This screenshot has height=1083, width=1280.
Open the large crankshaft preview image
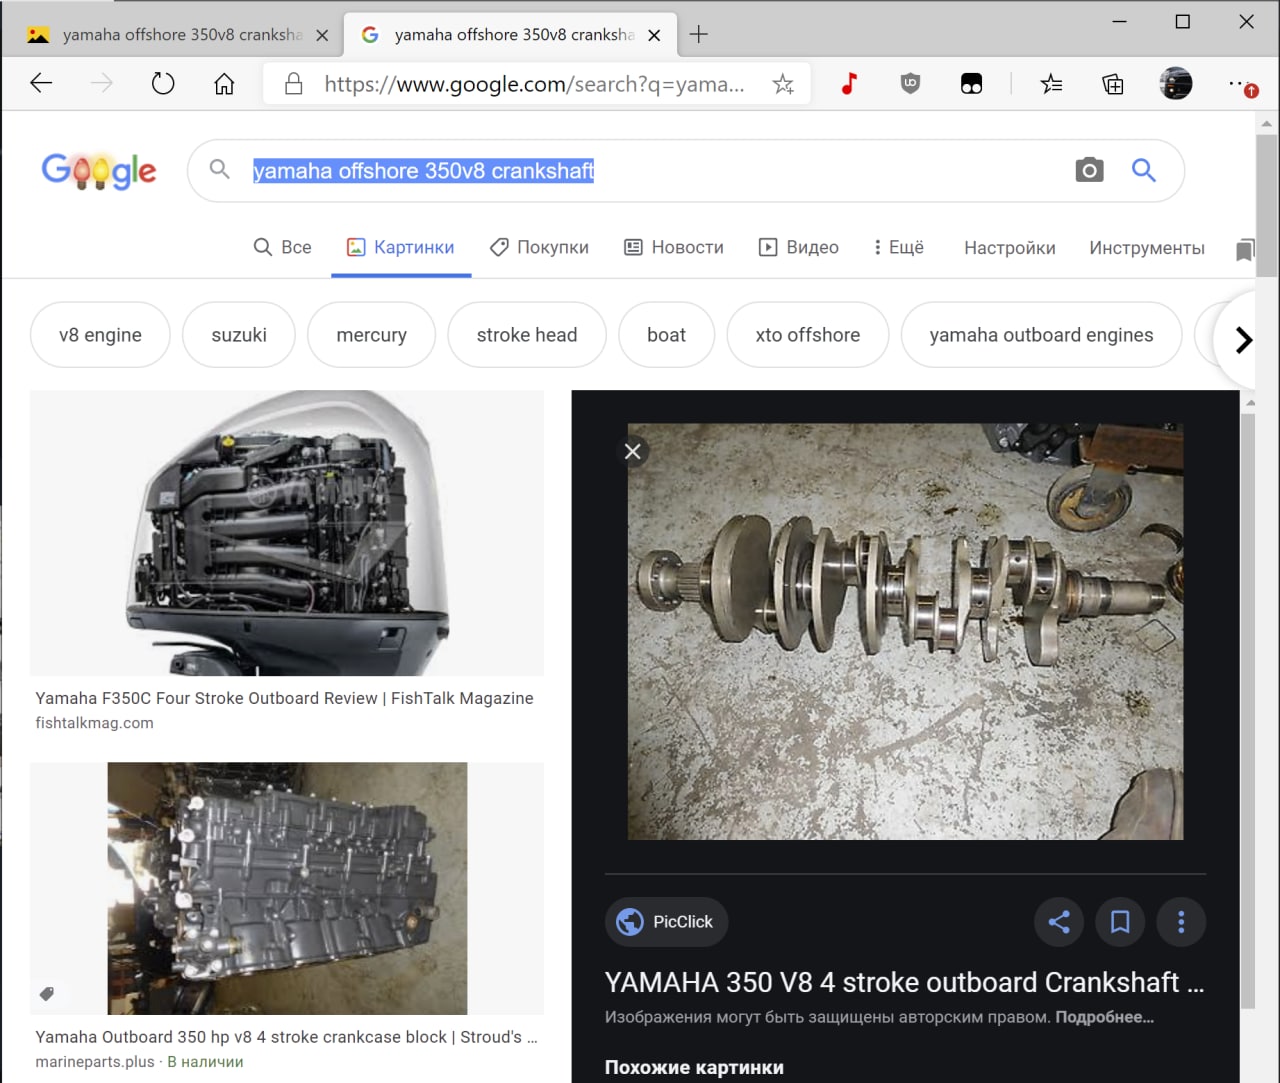pos(905,631)
